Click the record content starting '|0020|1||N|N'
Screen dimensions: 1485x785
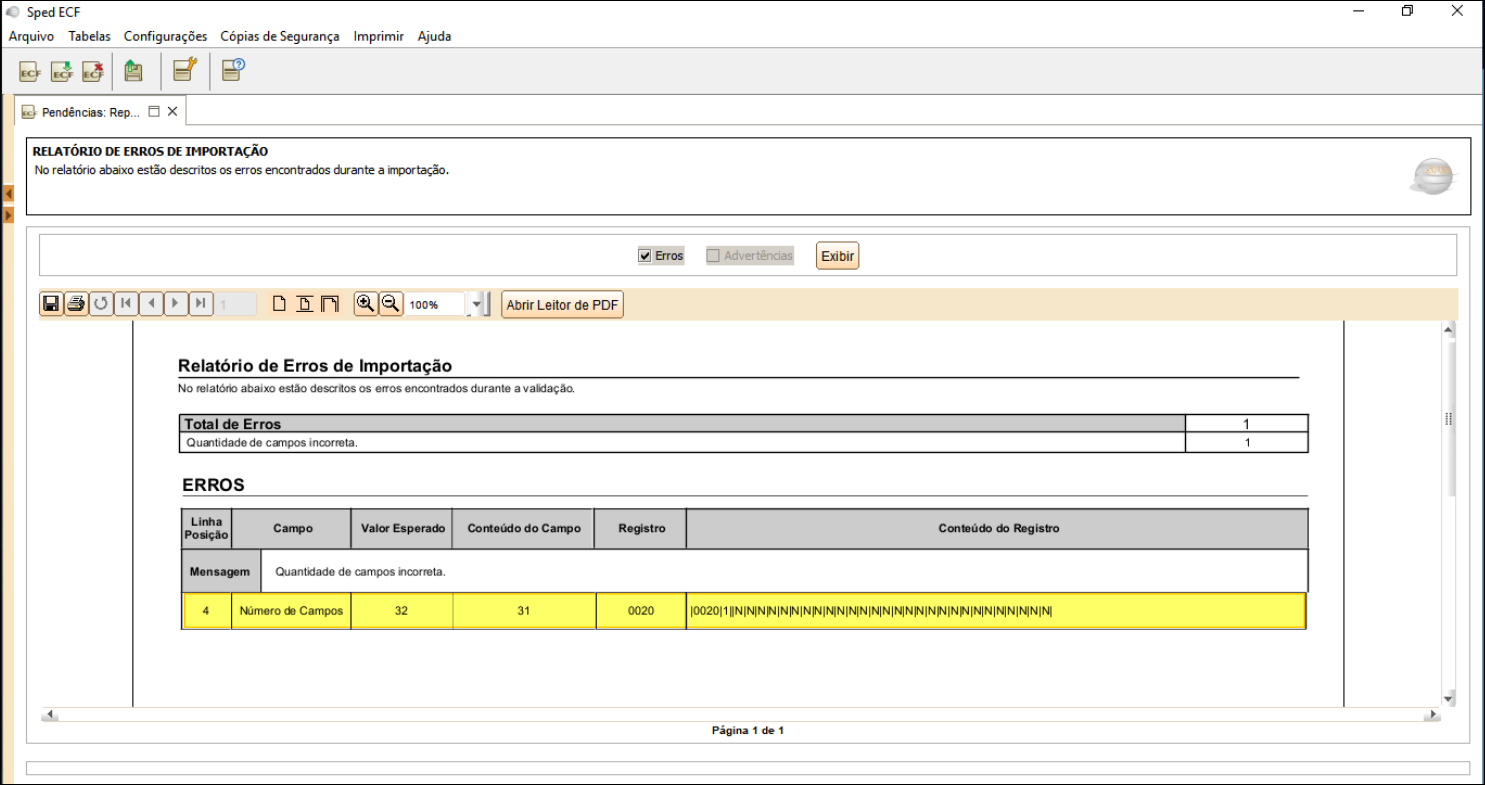871,611
